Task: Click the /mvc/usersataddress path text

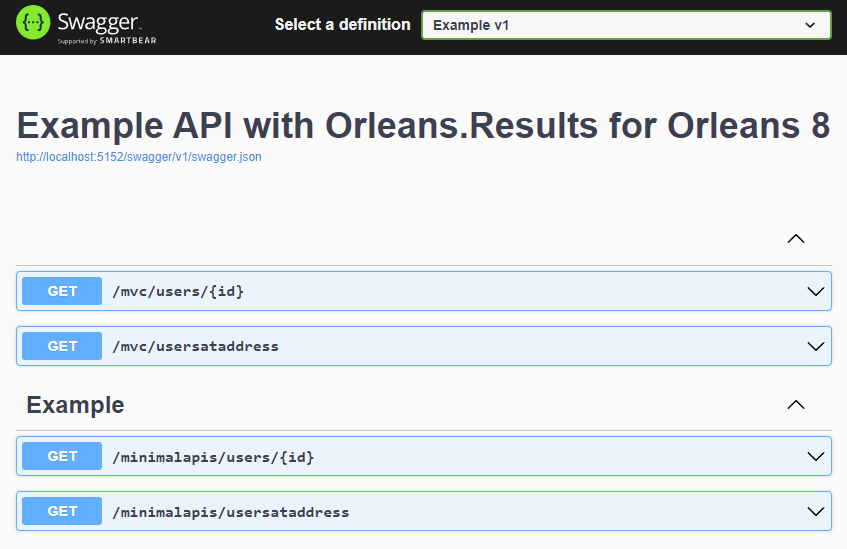Action: [196, 346]
